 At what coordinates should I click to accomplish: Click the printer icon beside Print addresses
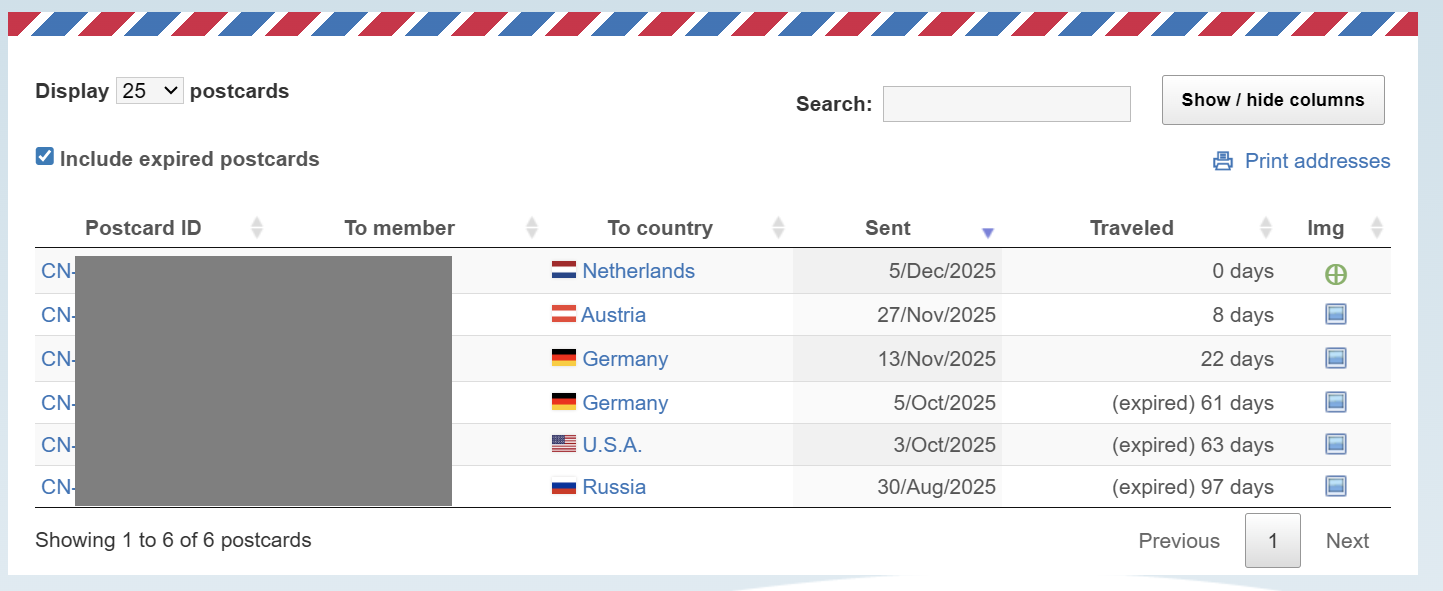click(1223, 161)
